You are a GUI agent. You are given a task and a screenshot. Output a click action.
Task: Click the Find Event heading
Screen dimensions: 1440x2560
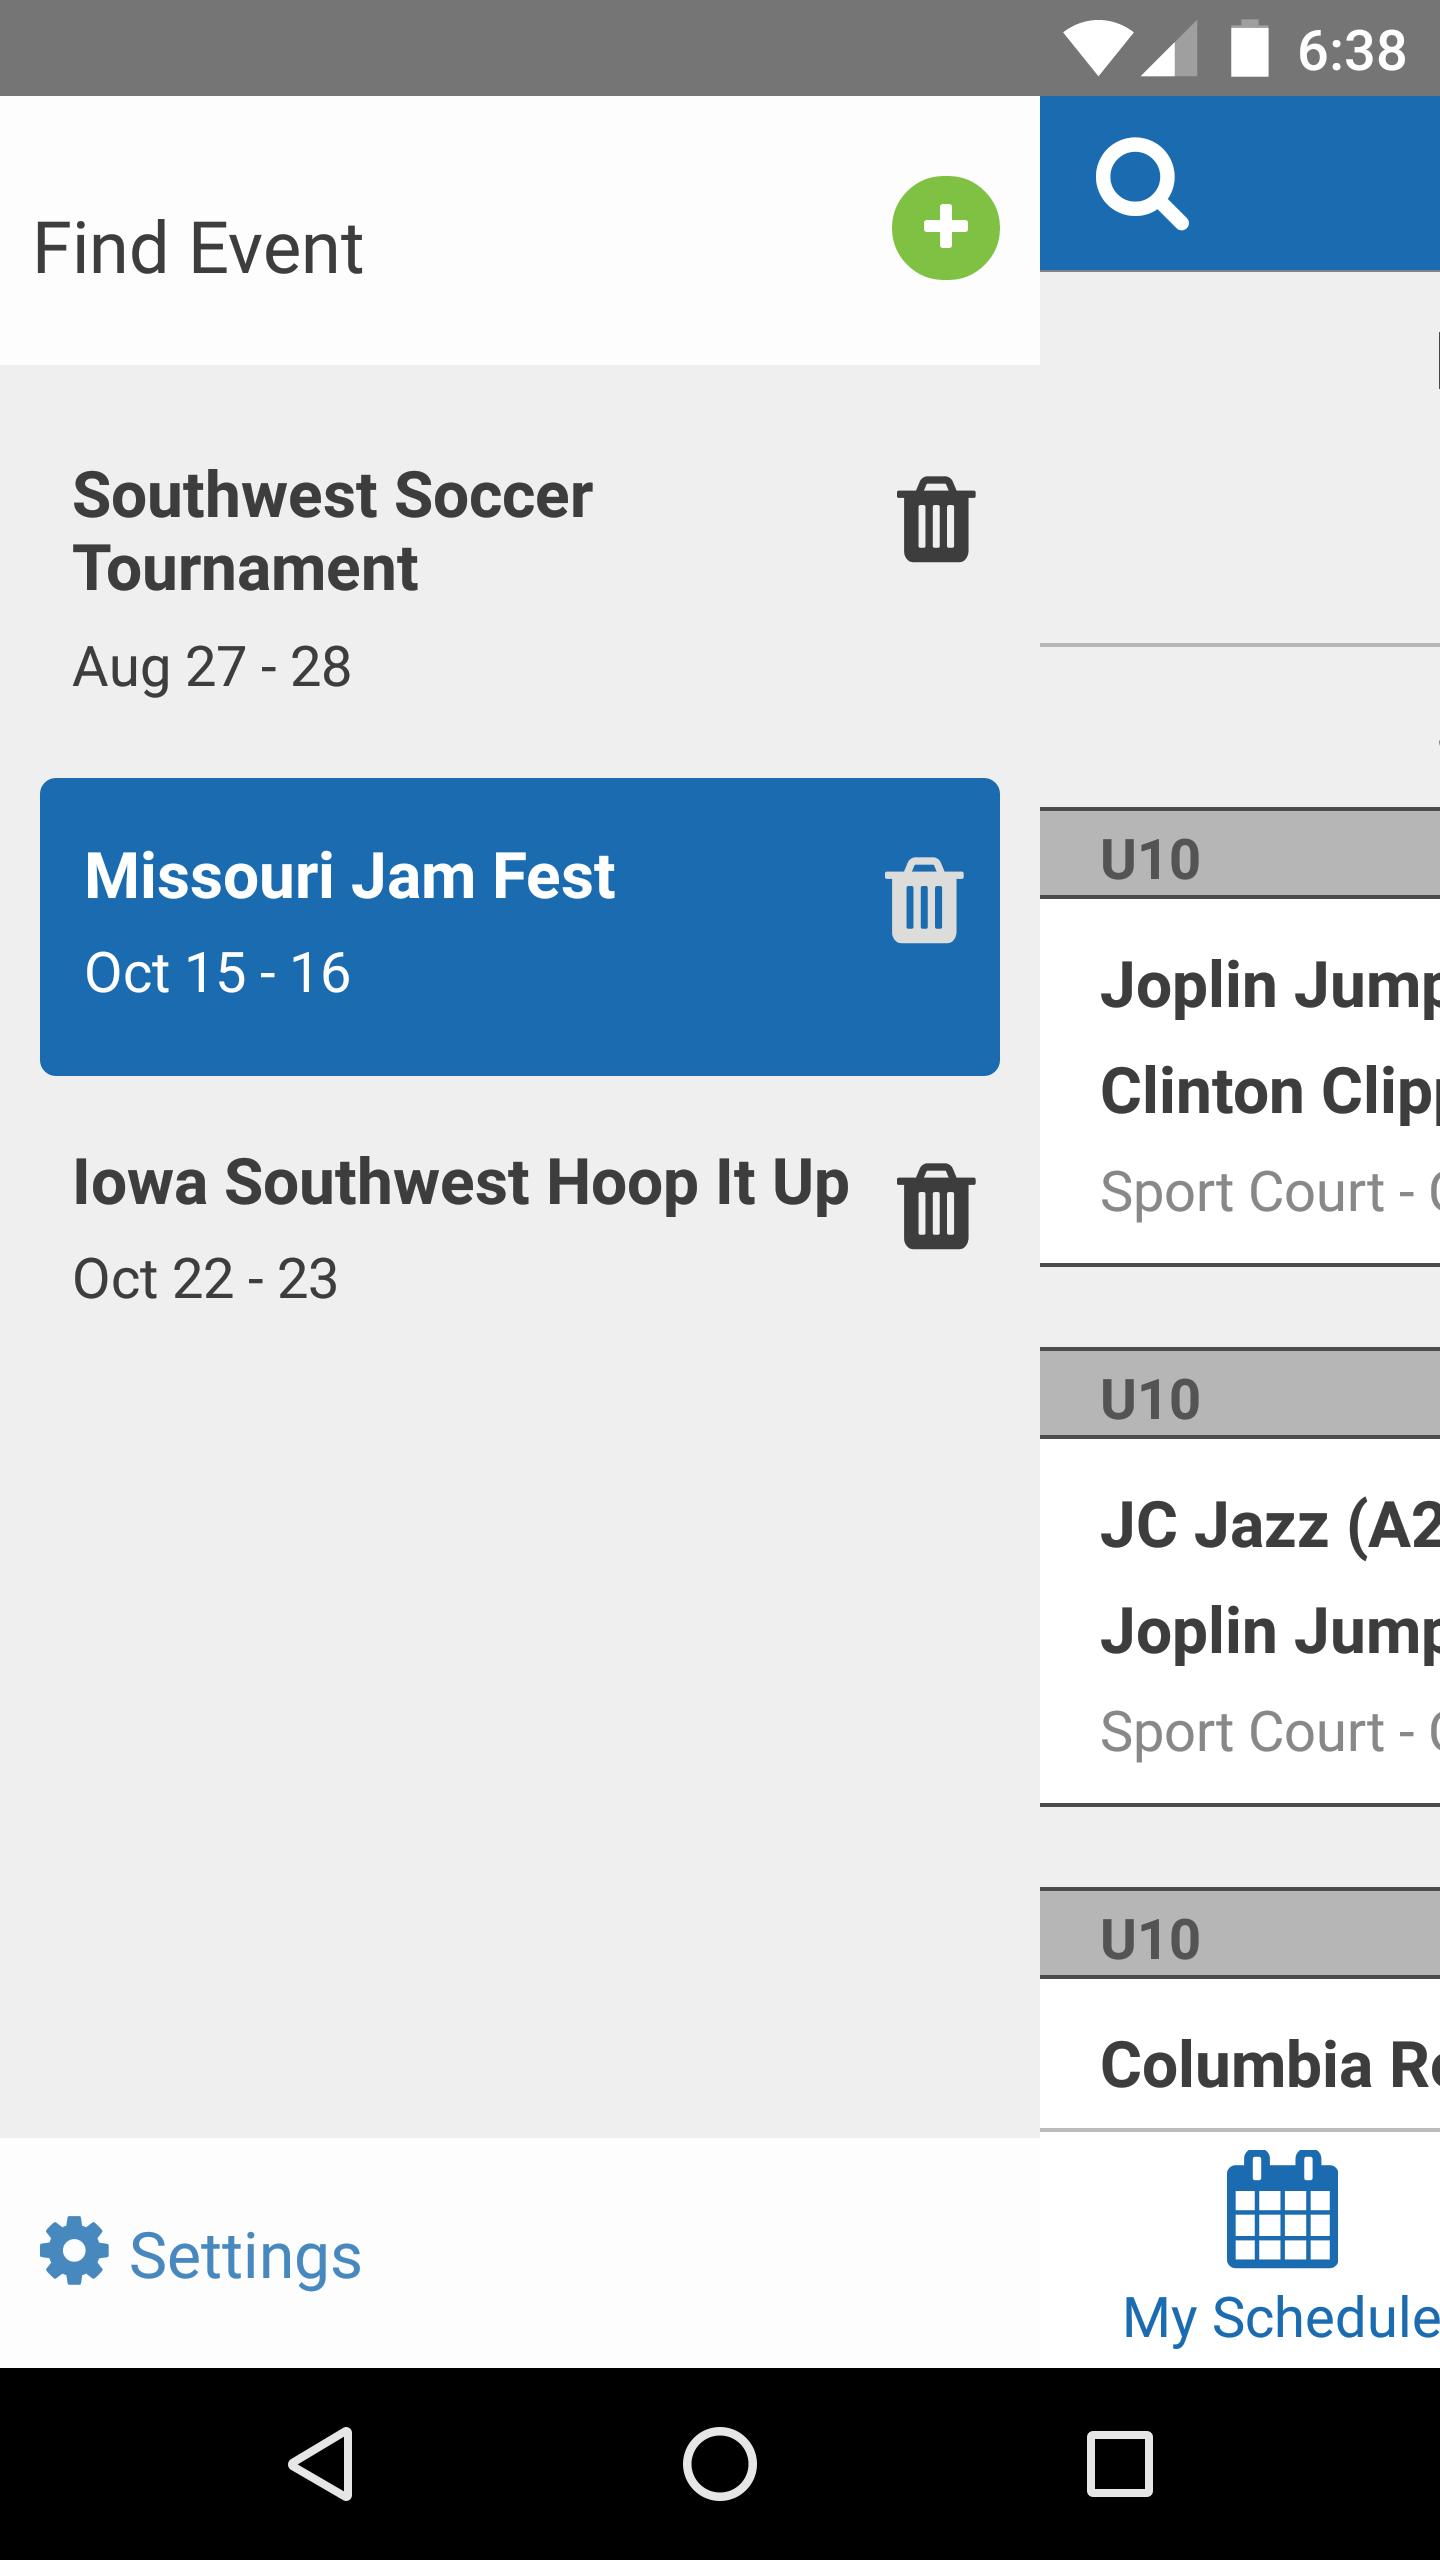point(198,248)
